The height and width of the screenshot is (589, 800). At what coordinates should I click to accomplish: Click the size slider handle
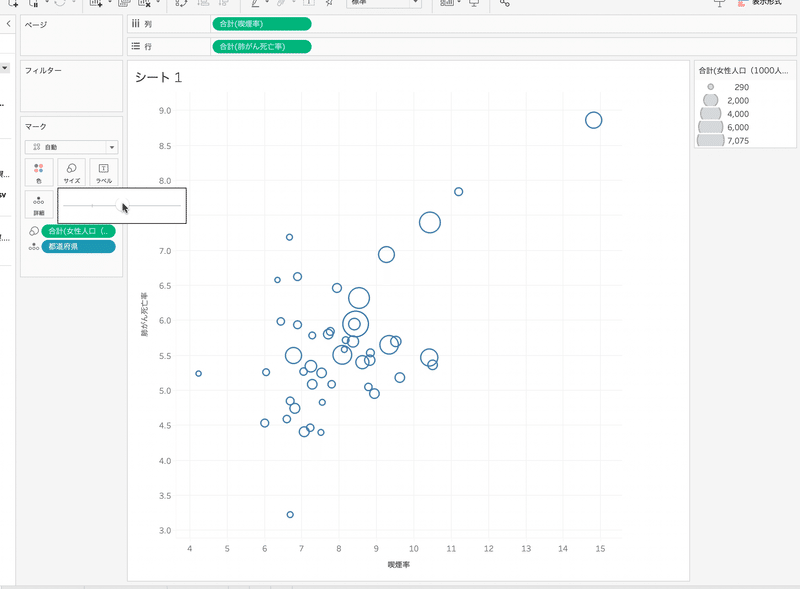tap(122, 205)
